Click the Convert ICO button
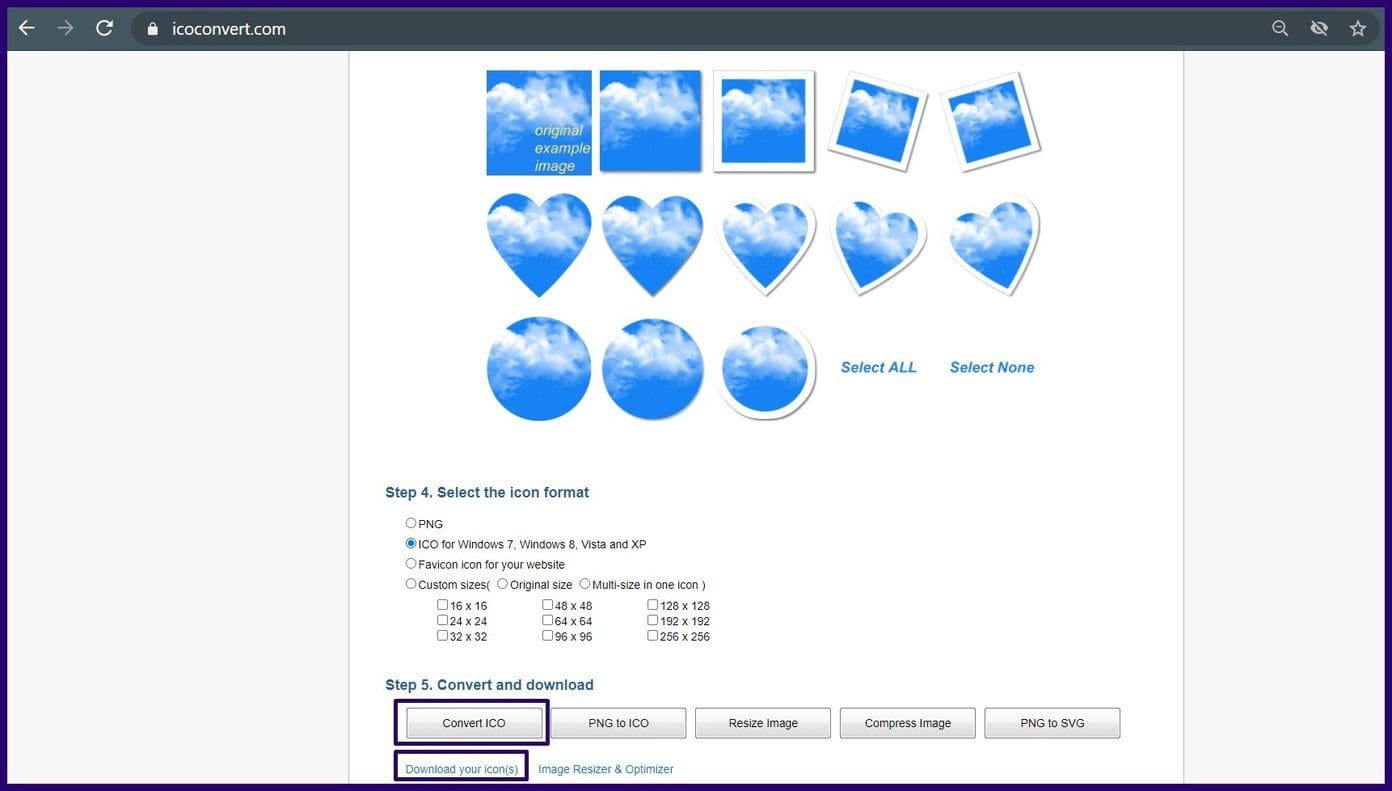This screenshot has height=791, width=1392. point(474,723)
